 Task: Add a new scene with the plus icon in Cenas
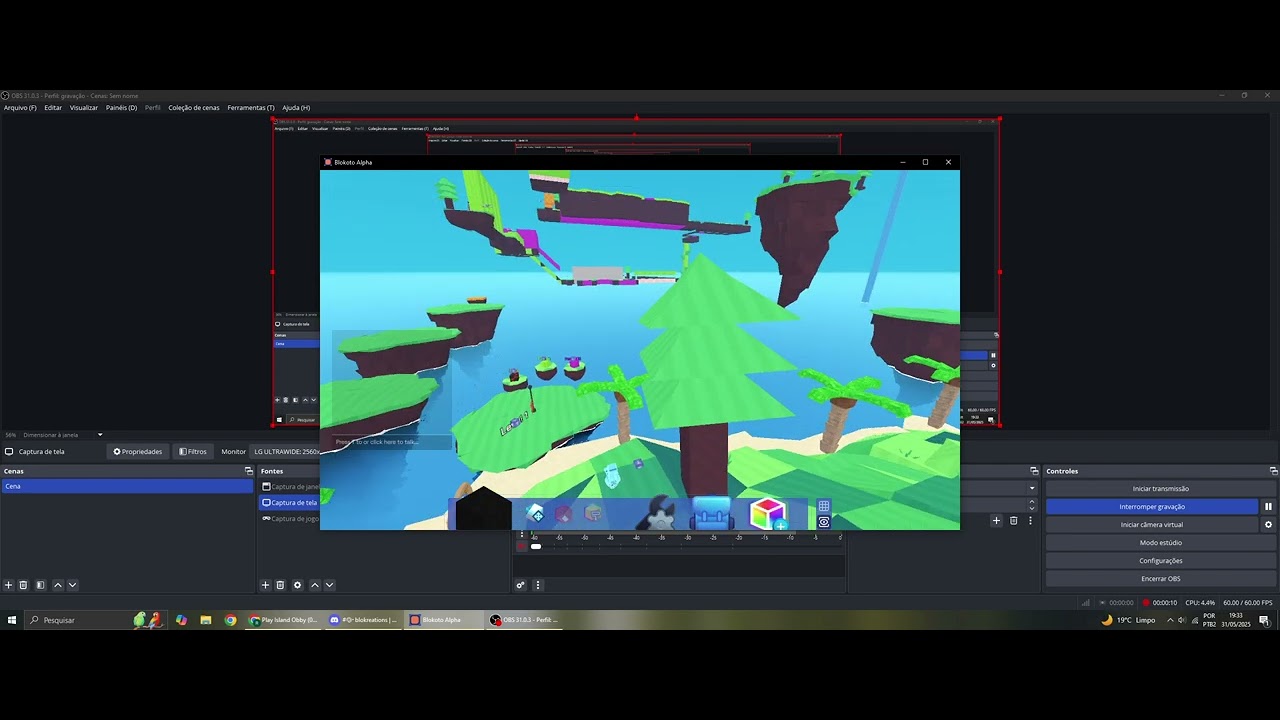(9, 585)
